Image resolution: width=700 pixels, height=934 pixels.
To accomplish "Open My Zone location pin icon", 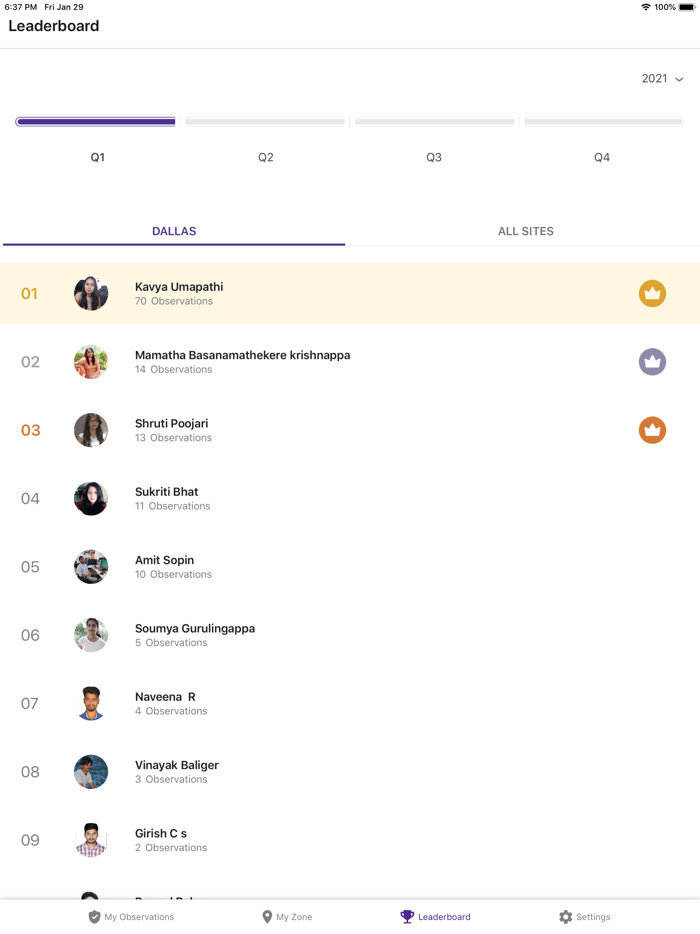I will coord(265,916).
